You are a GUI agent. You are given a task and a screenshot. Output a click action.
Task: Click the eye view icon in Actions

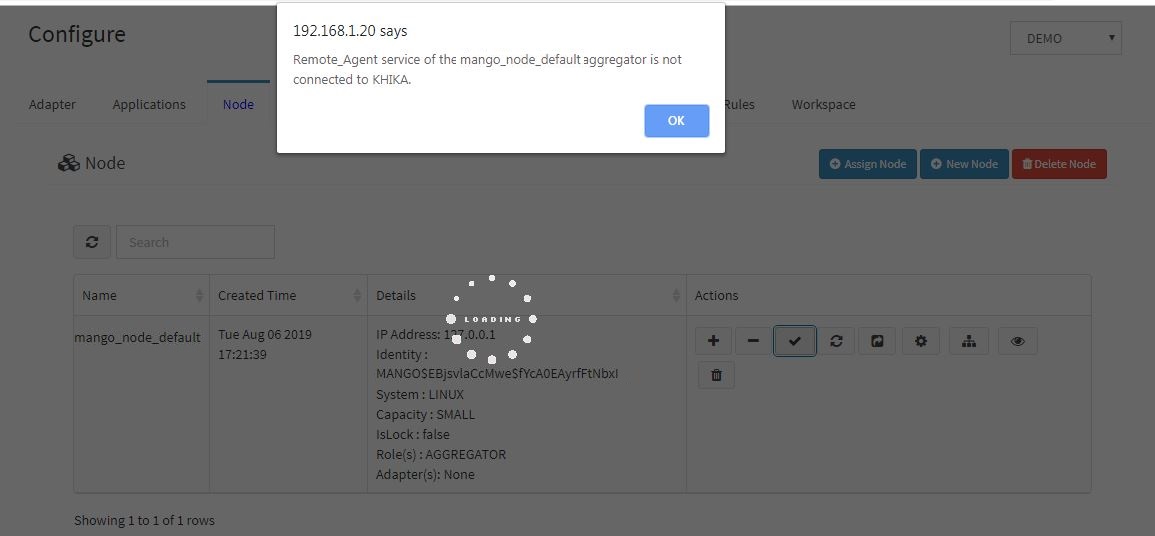1017,341
